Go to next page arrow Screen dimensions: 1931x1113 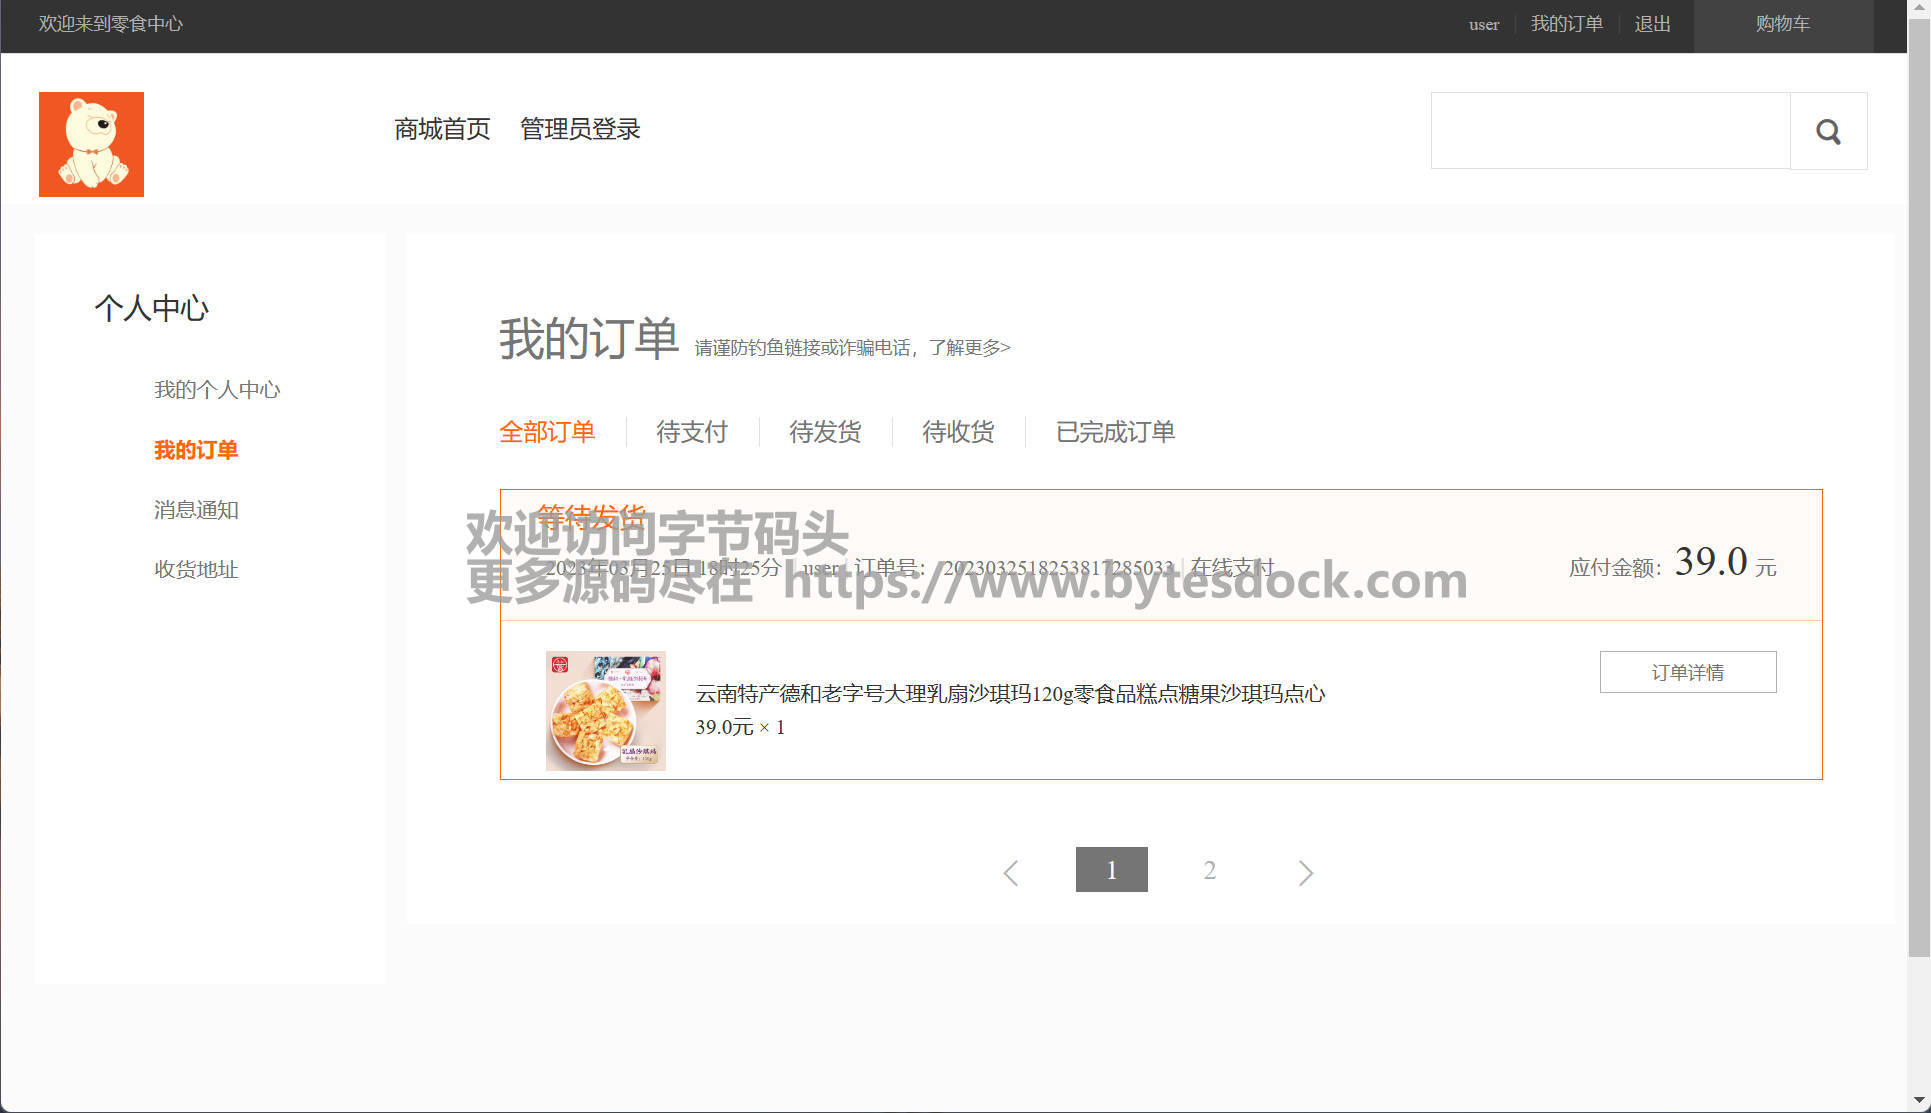click(1305, 872)
